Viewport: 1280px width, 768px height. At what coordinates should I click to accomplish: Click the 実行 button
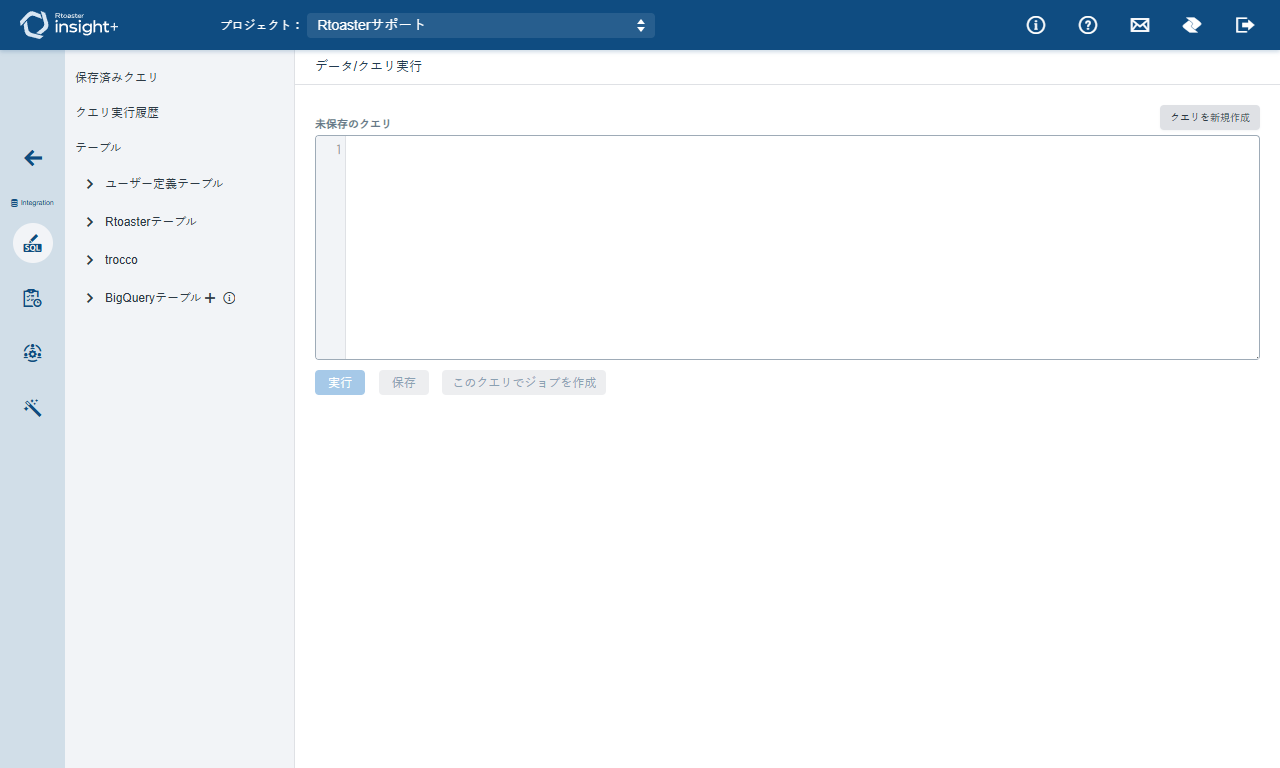340,382
